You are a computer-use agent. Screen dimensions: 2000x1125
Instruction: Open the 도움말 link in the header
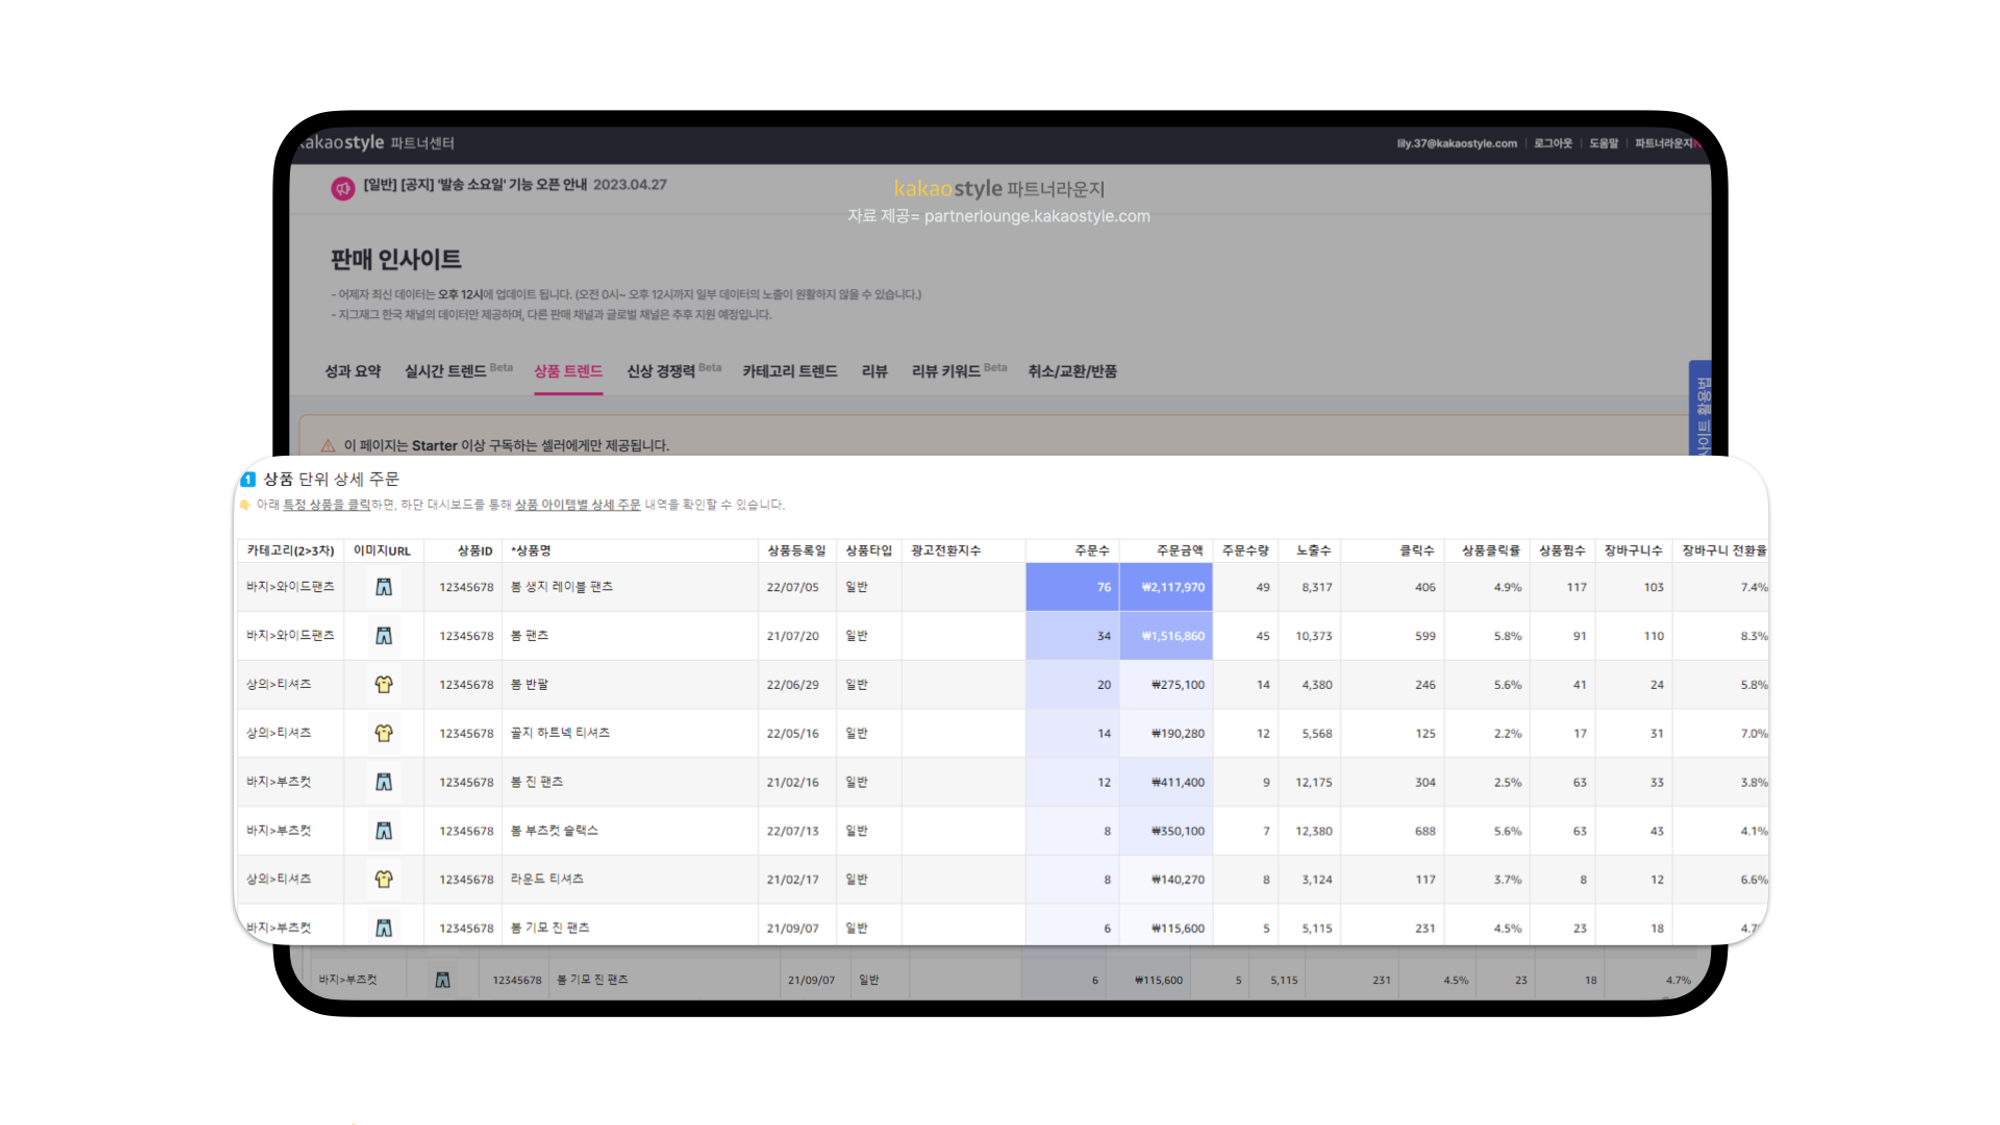click(1604, 143)
